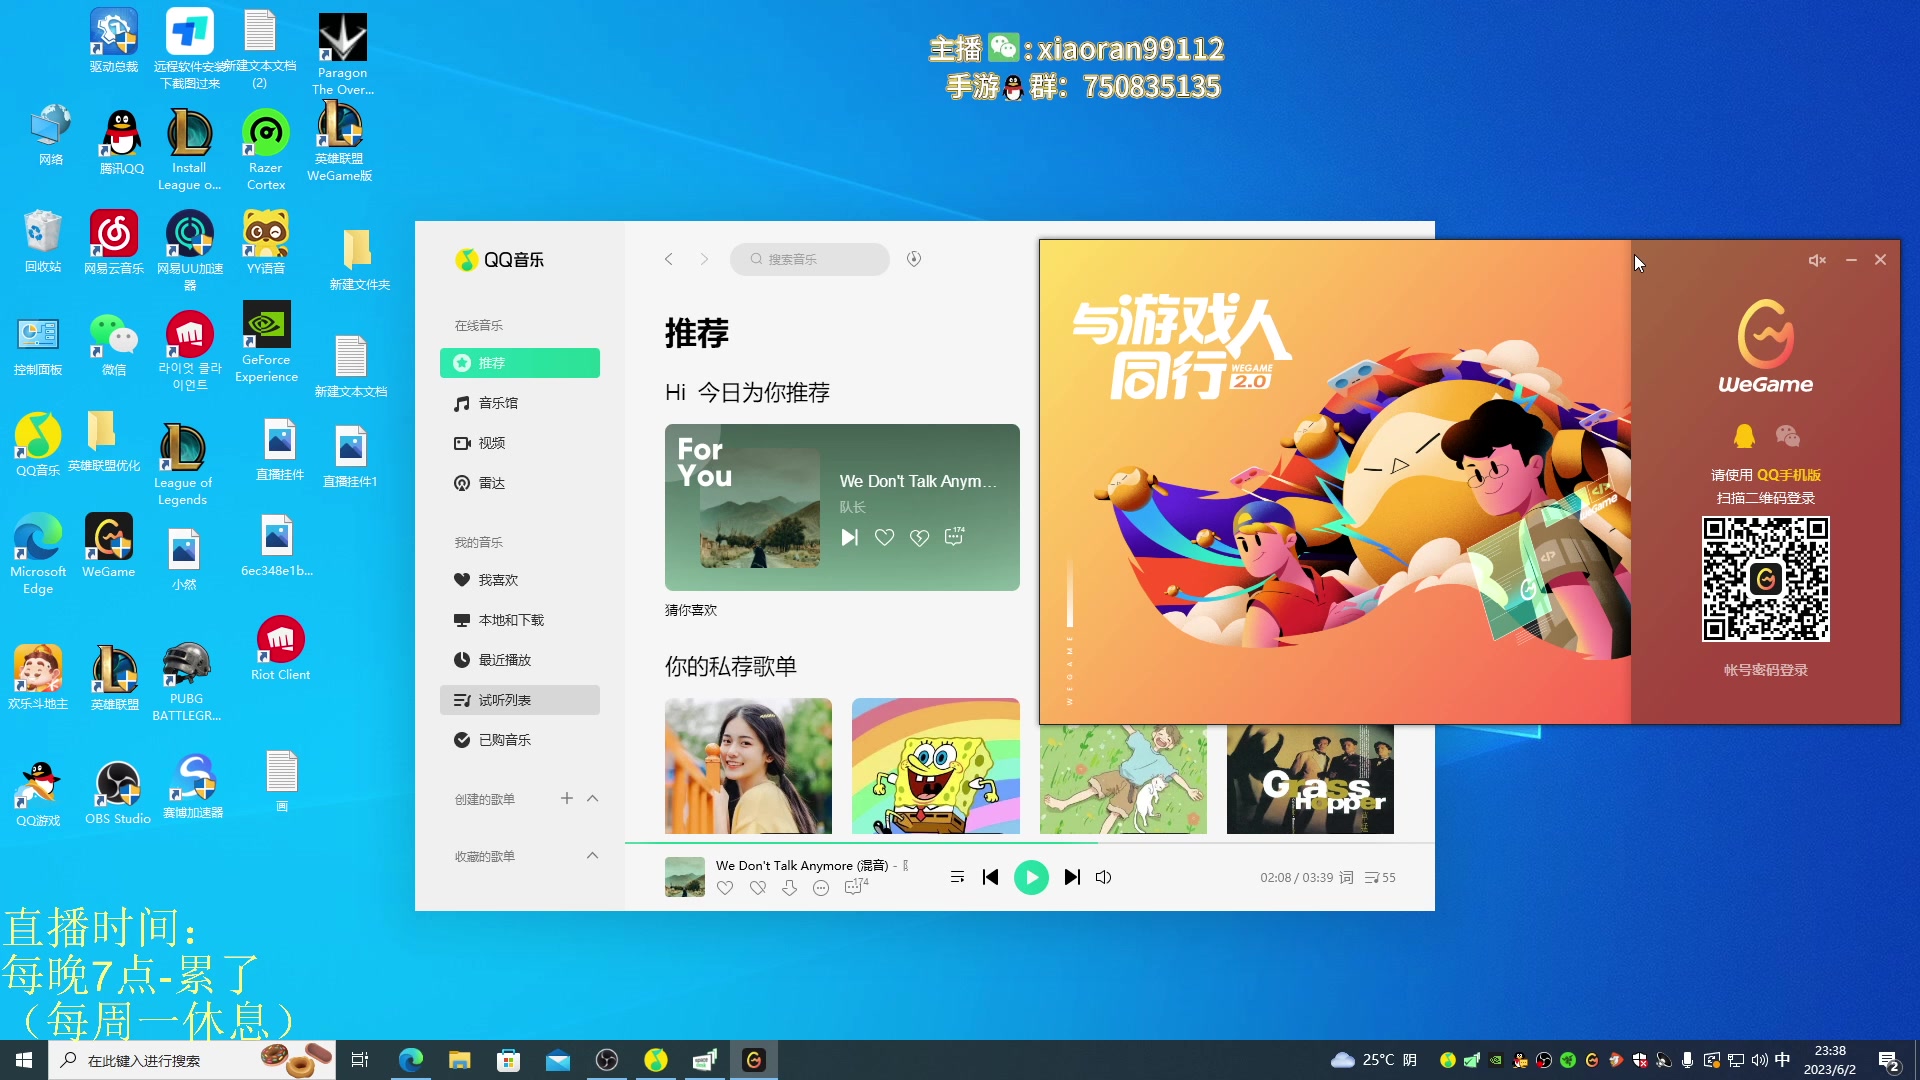Viewport: 1920px width, 1080px height.
Task: Open the girl portrait playlist cover
Action: tap(748, 766)
